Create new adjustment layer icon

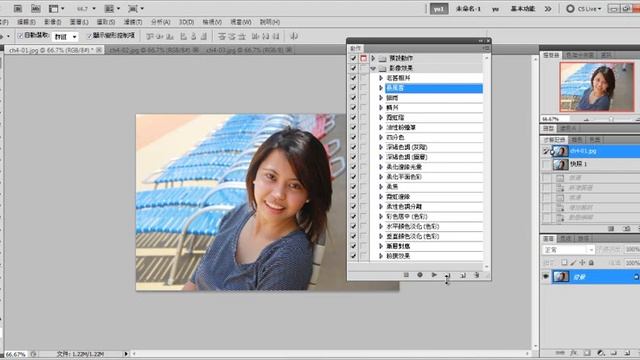pos(600,353)
